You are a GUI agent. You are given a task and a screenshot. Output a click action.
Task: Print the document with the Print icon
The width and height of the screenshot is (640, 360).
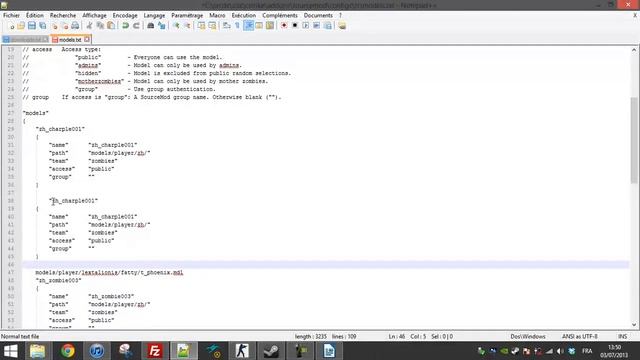75,26
